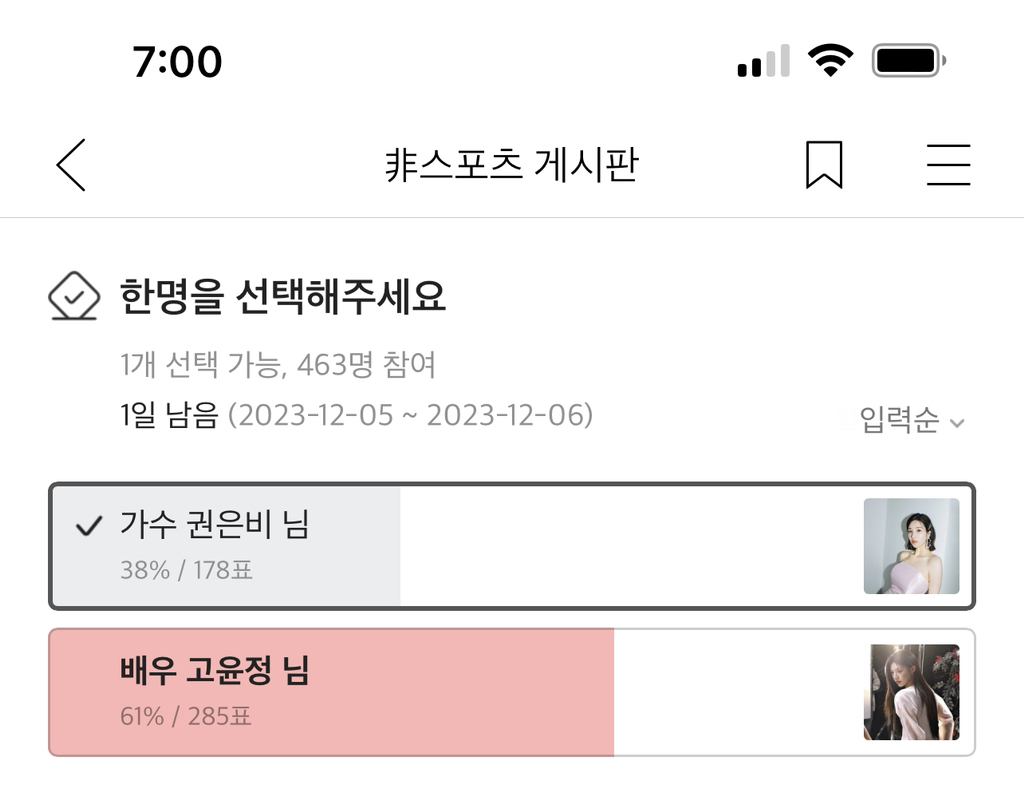Tap the cellular signal bars
This screenshot has height=792, width=1024.
click(x=763, y=62)
